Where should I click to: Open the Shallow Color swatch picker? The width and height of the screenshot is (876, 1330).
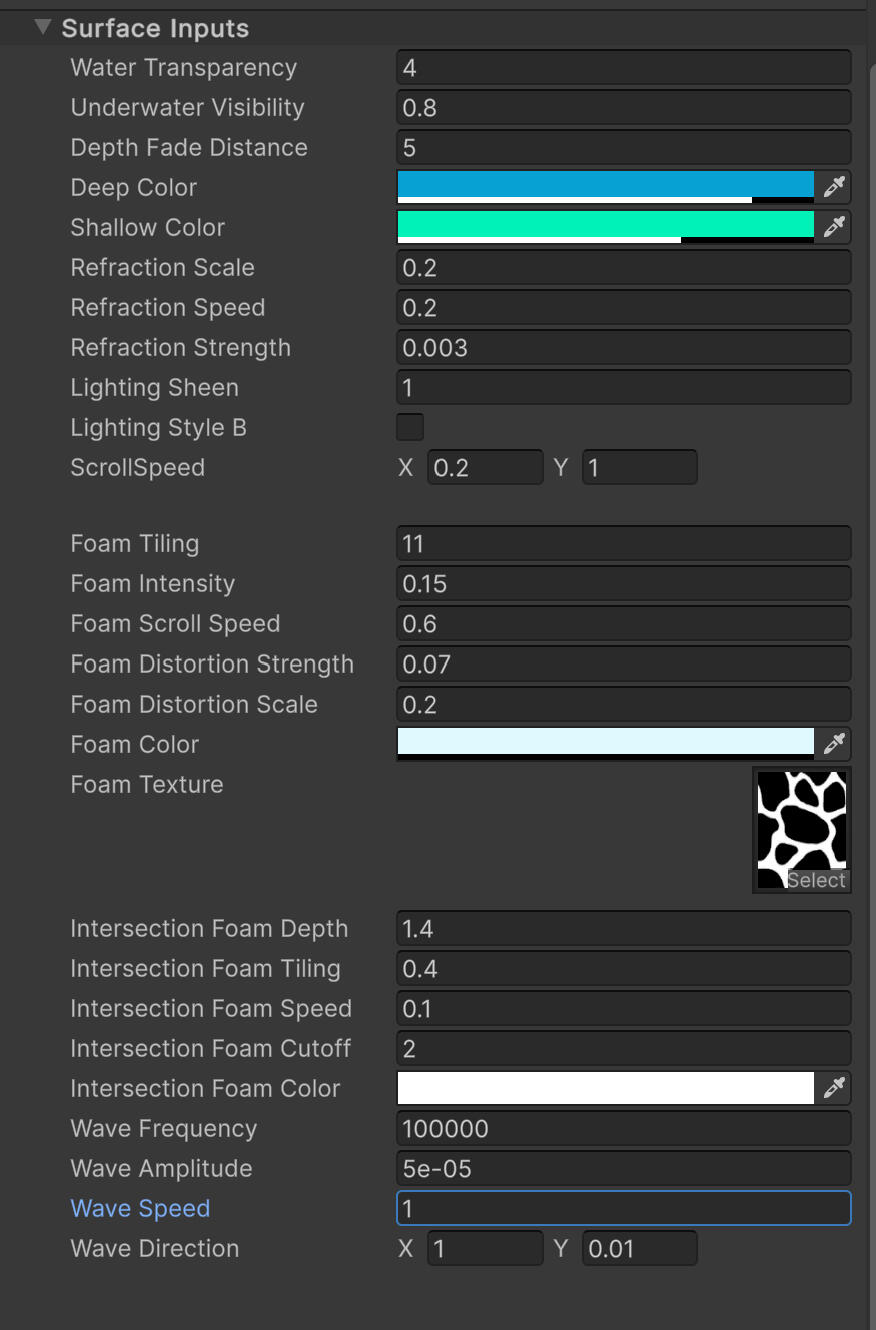pos(605,226)
